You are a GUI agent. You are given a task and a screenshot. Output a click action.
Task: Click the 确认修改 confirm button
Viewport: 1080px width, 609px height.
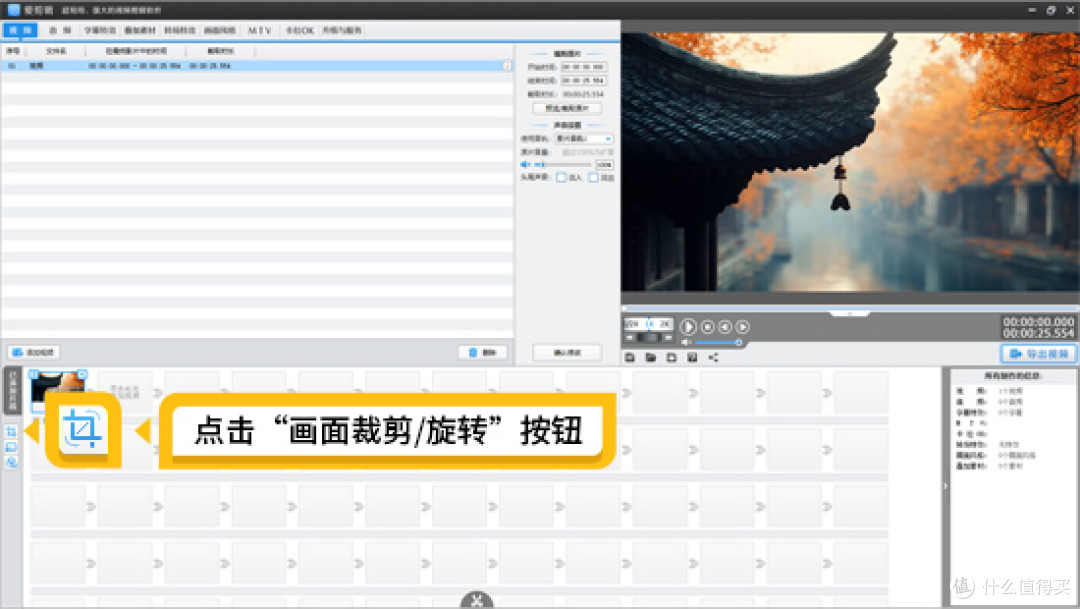coord(567,352)
